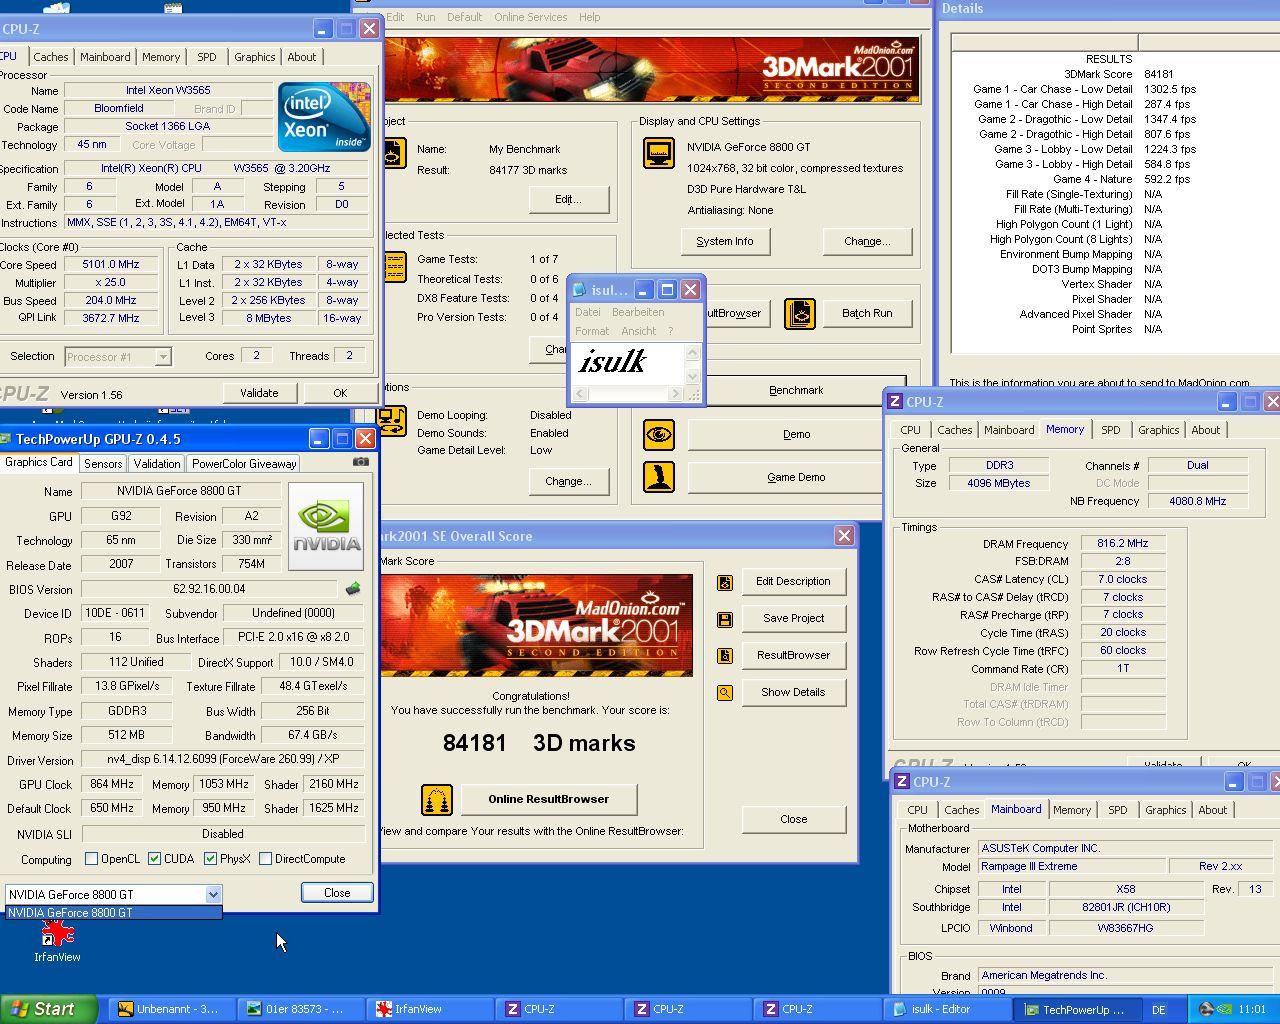Open SPD tab in the Memory CPU-Z window

(1111, 430)
